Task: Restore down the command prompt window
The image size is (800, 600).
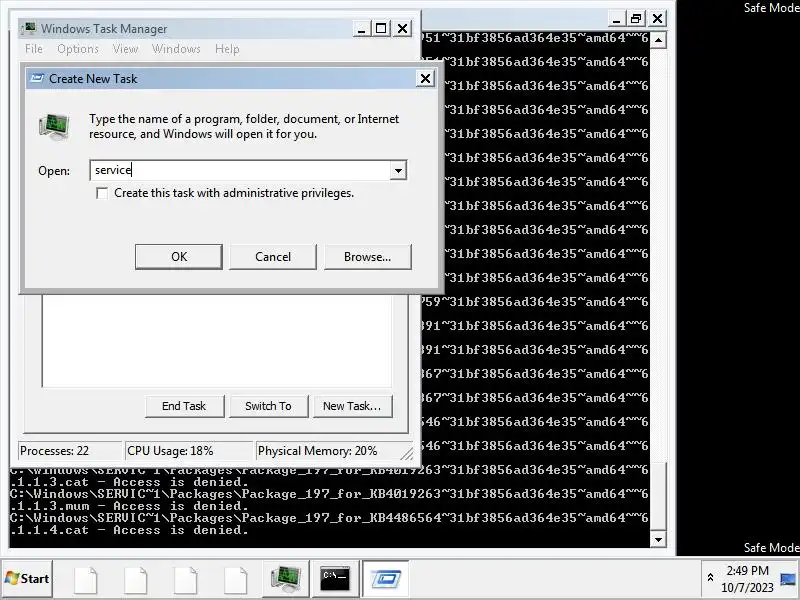Action: tap(636, 19)
